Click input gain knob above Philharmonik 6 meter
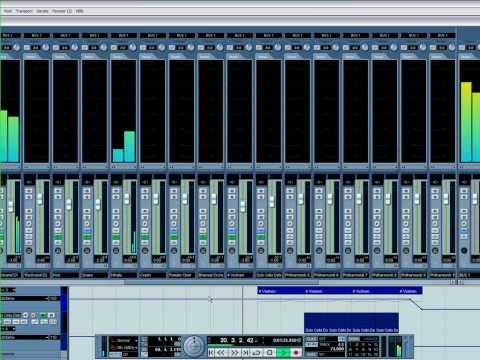 (x=336, y=47)
